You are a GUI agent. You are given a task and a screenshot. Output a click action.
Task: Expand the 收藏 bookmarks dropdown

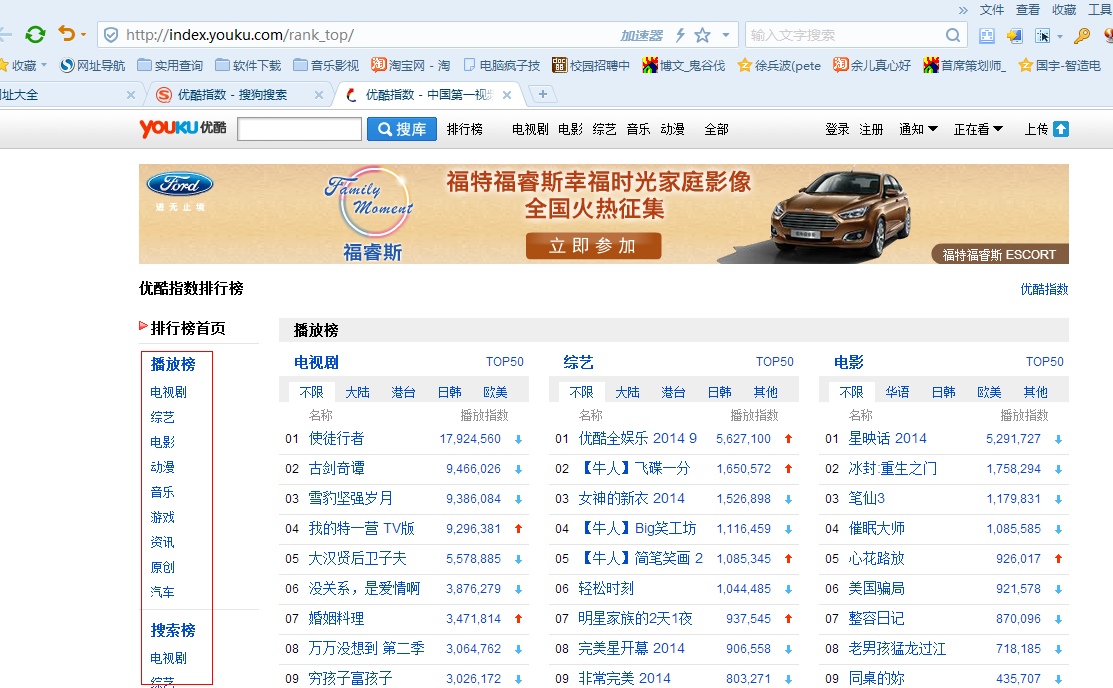44,65
